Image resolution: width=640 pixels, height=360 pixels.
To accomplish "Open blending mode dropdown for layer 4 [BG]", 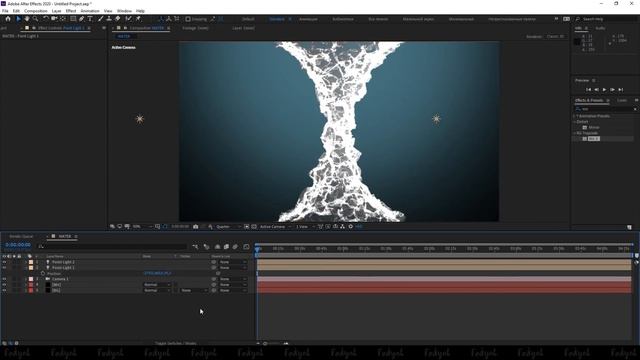I will pos(157,285).
